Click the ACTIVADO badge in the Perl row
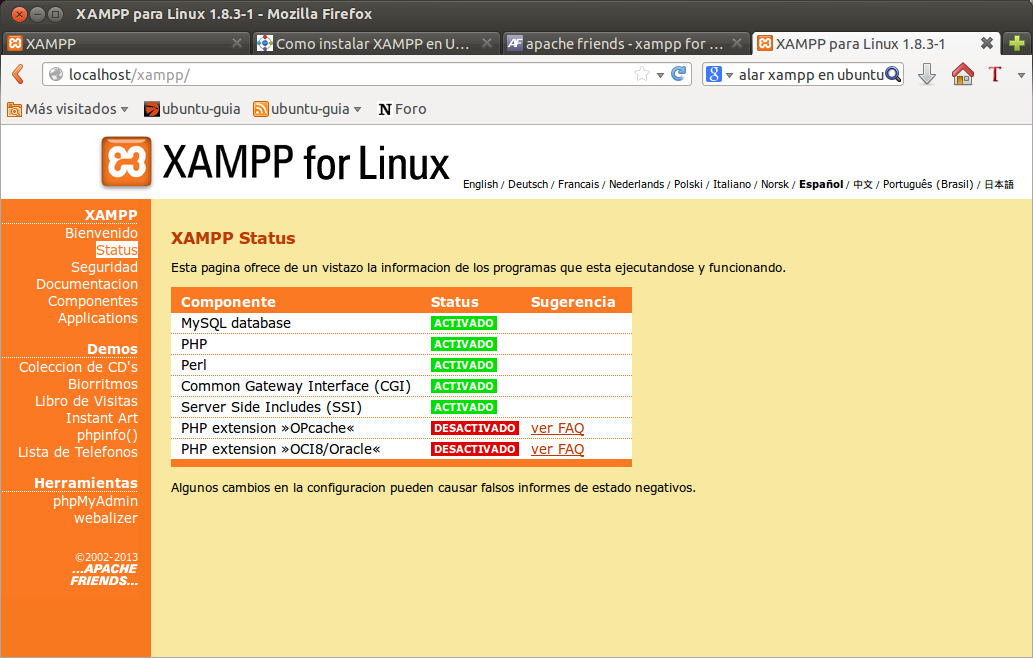This screenshot has height=658, width=1033. coord(464,365)
